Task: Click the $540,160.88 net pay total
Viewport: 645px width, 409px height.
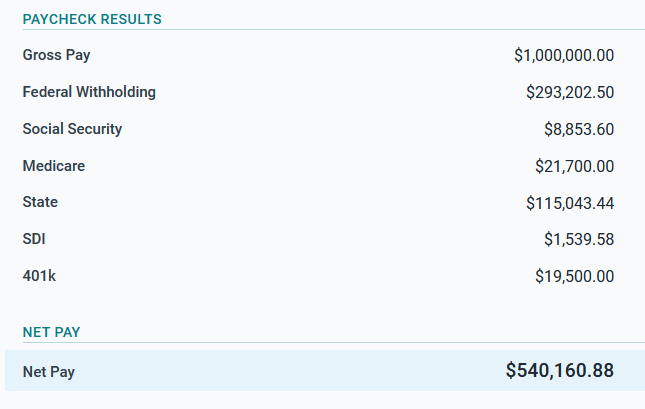Action: coord(560,370)
